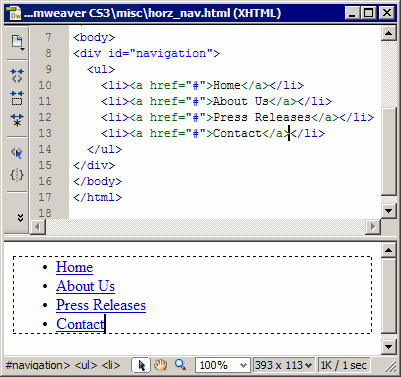Open window size 393 x 113 dropdown
The width and height of the screenshot is (401, 377).
284,365
